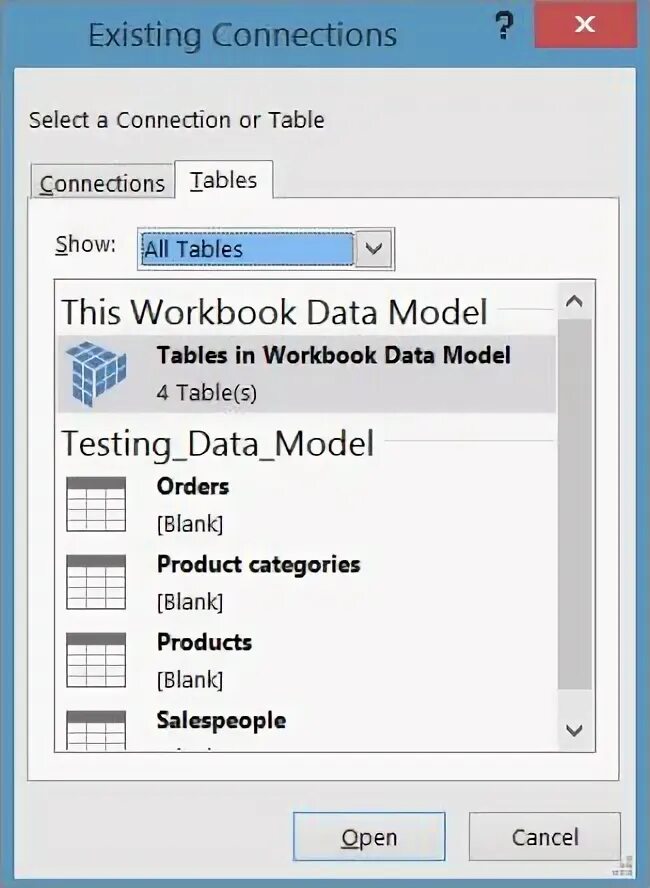Click the Product categories table icon

pyautogui.click(x=96, y=582)
